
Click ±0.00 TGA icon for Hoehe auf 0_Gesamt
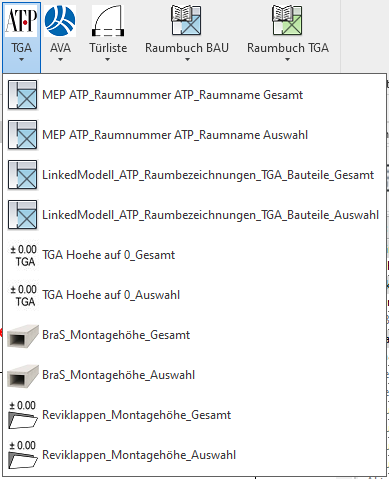[23, 255]
